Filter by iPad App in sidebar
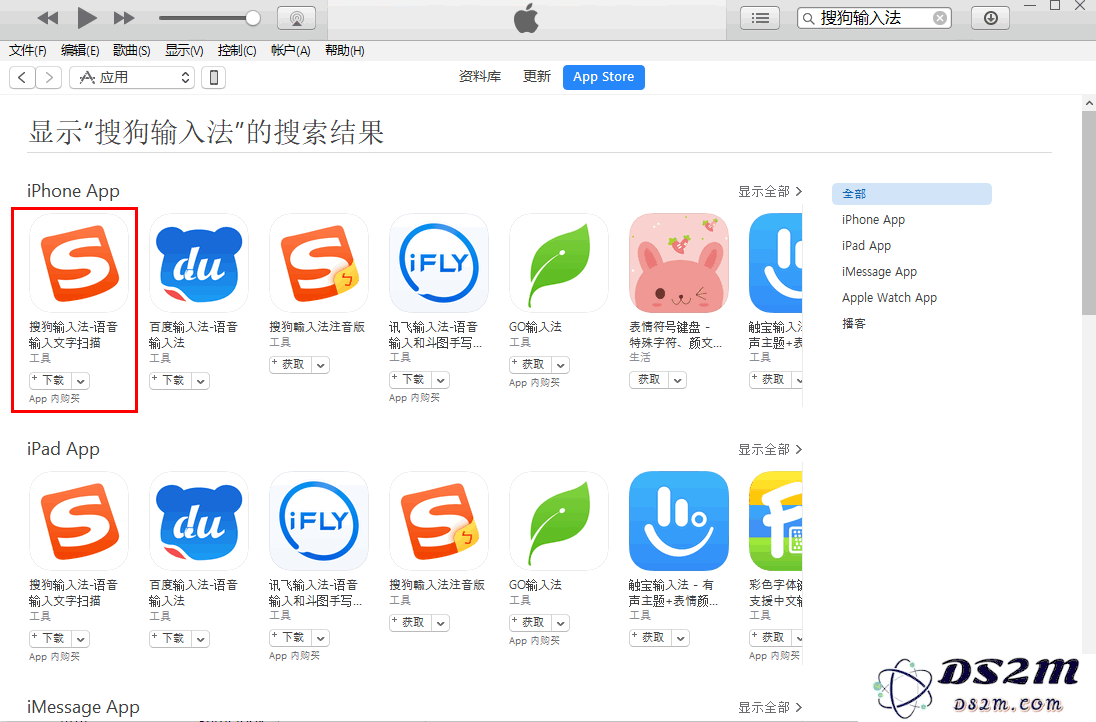The height and width of the screenshot is (722, 1096). click(x=866, y=245)
